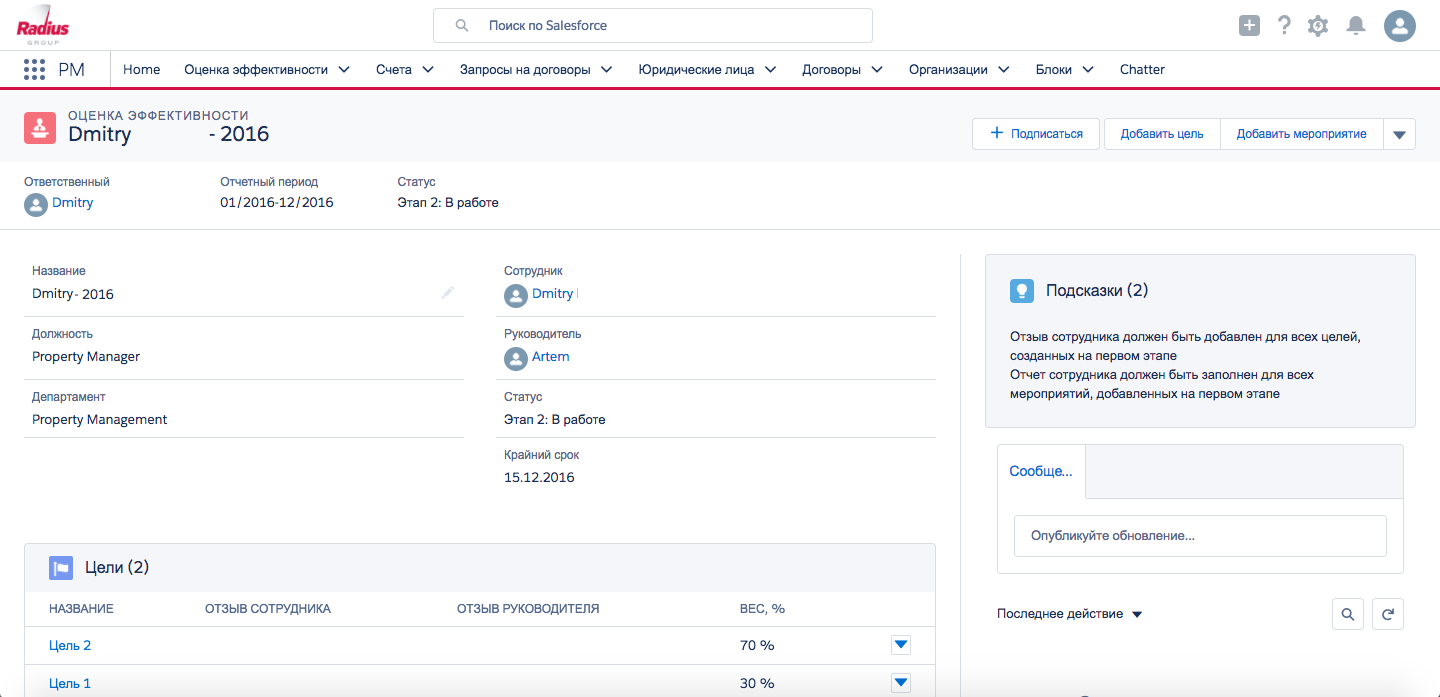Refresh the feed with the reload icon

(1388, 614)
